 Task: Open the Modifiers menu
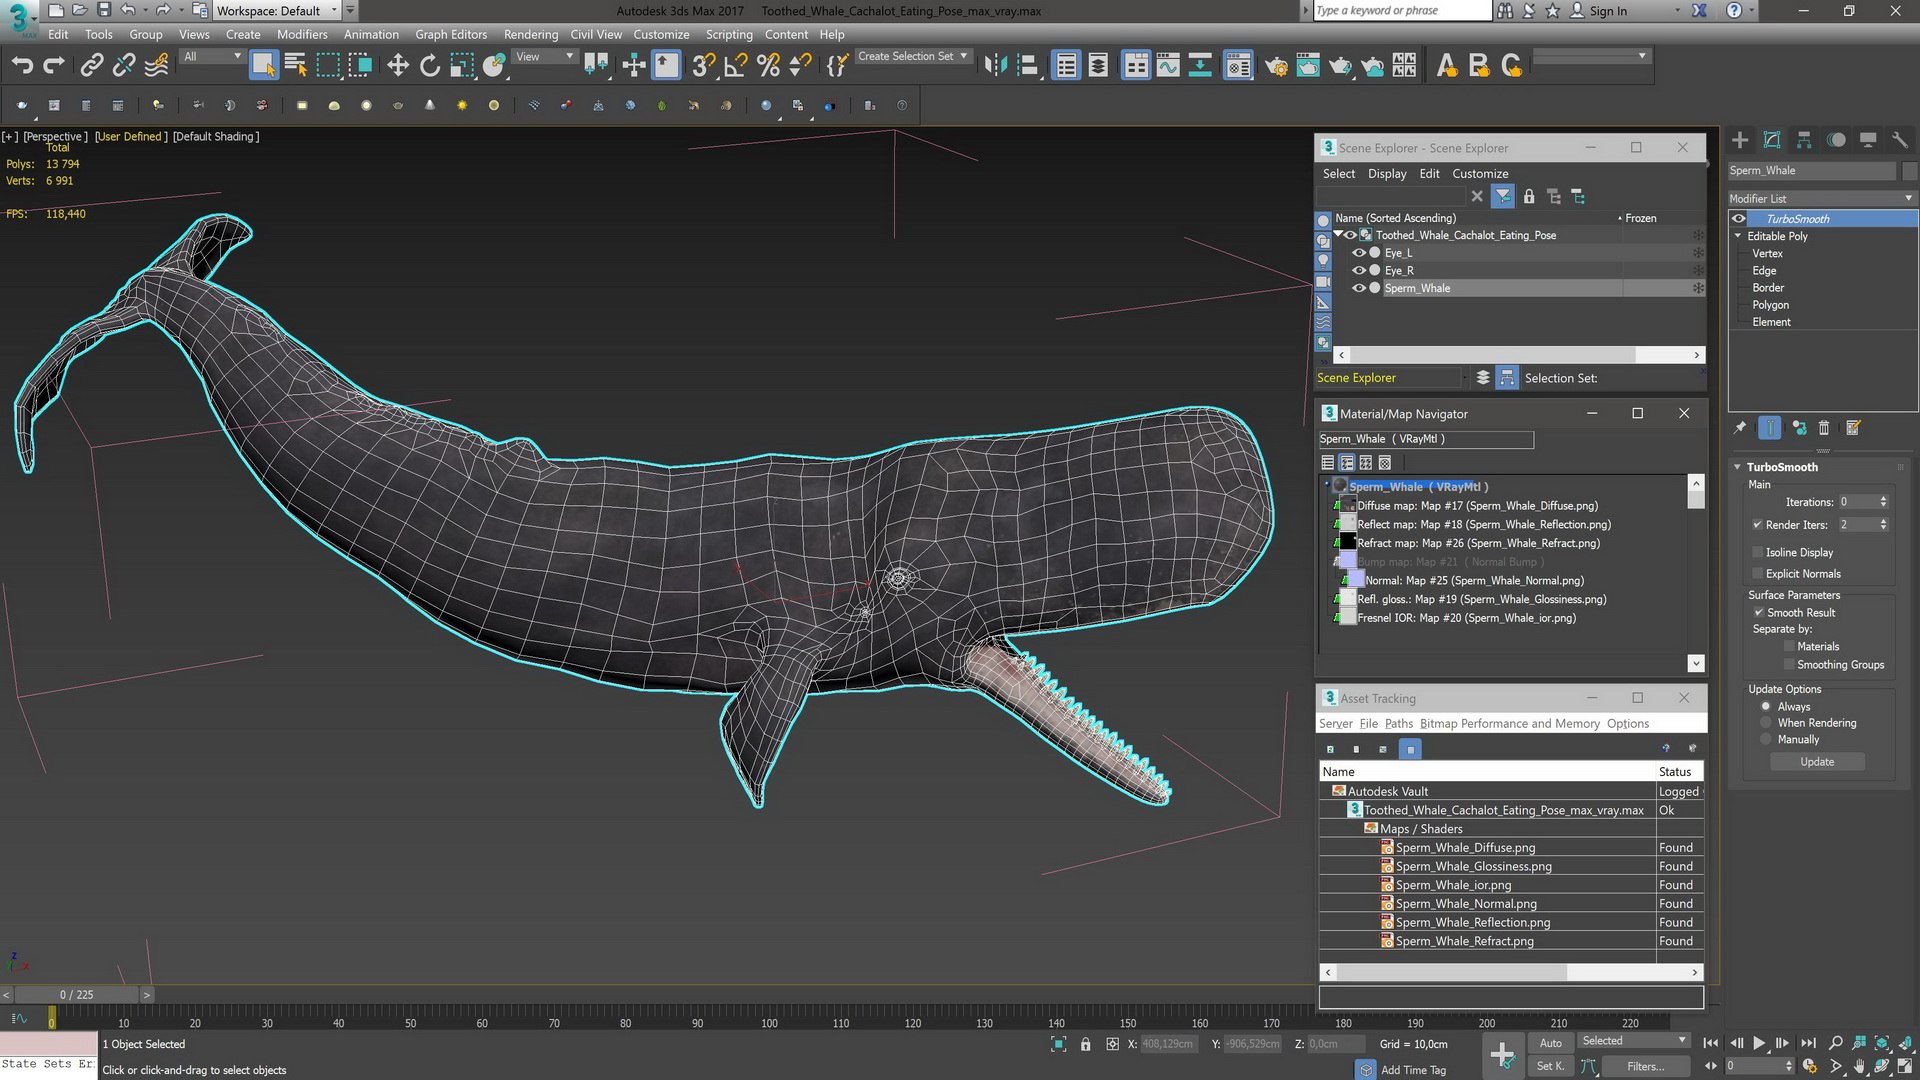302,34
